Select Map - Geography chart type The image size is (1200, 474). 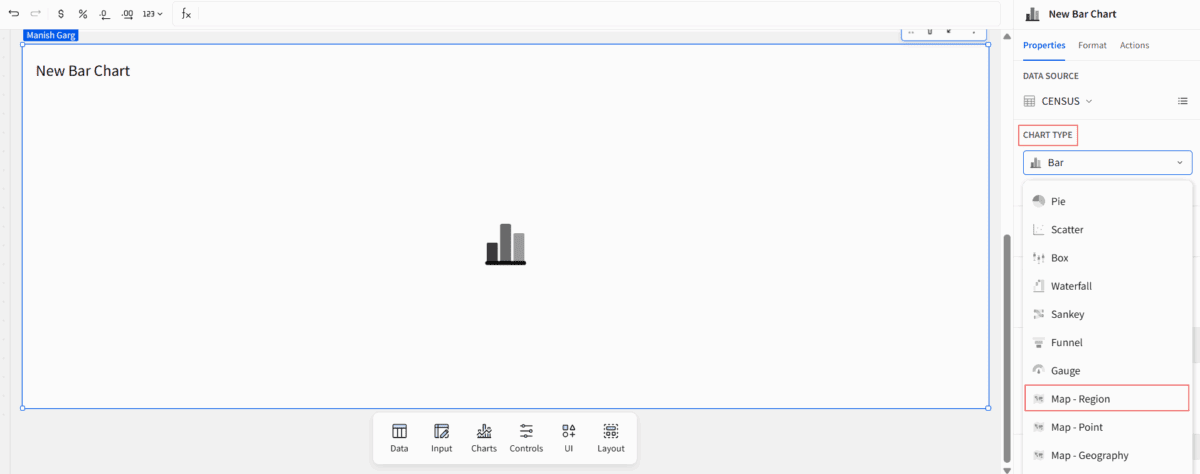[1107, 455]
